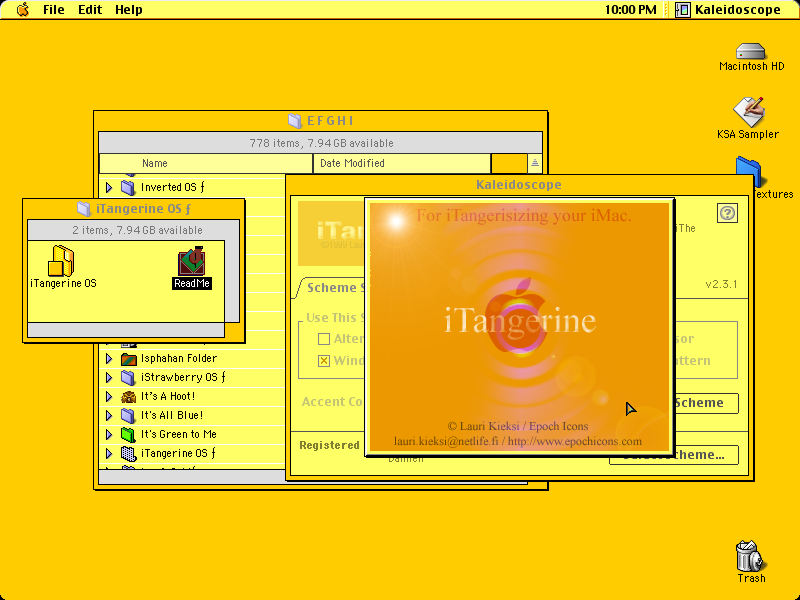Open the Kaleidoscope application menu
This screenshot has height=600, width=800.
pyautogui.click(x=728, y=10)
